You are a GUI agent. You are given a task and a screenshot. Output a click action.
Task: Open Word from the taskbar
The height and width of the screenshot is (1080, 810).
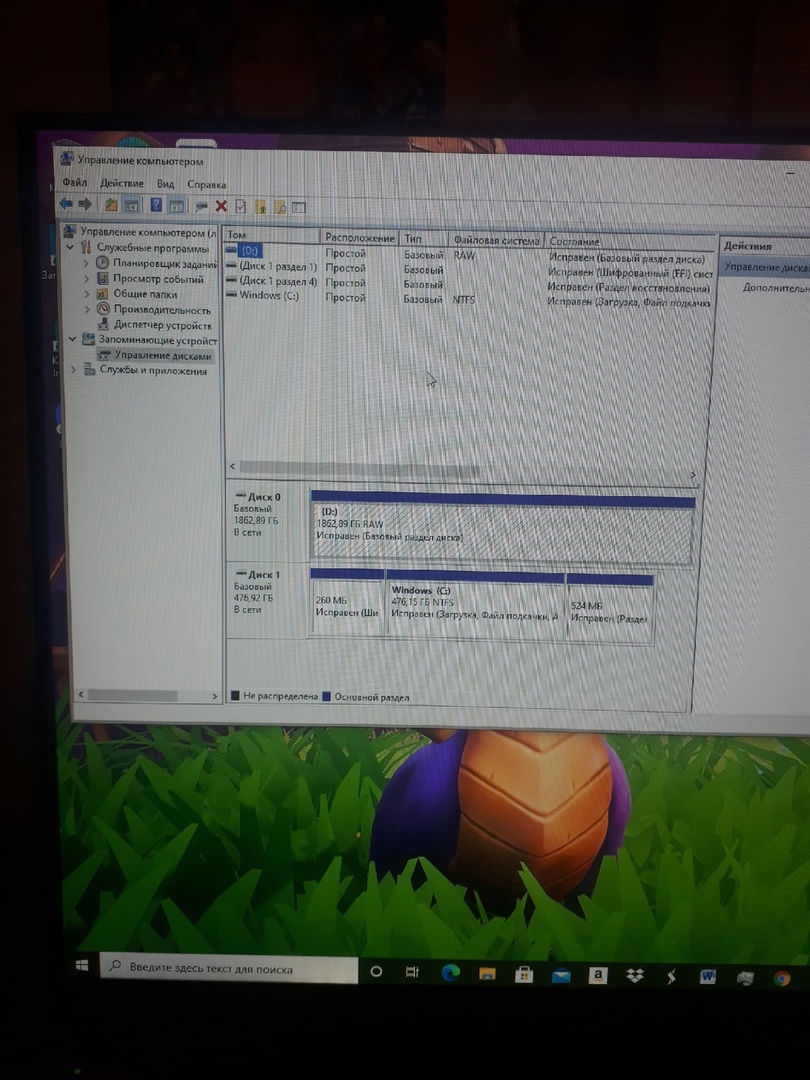point(707,977)
